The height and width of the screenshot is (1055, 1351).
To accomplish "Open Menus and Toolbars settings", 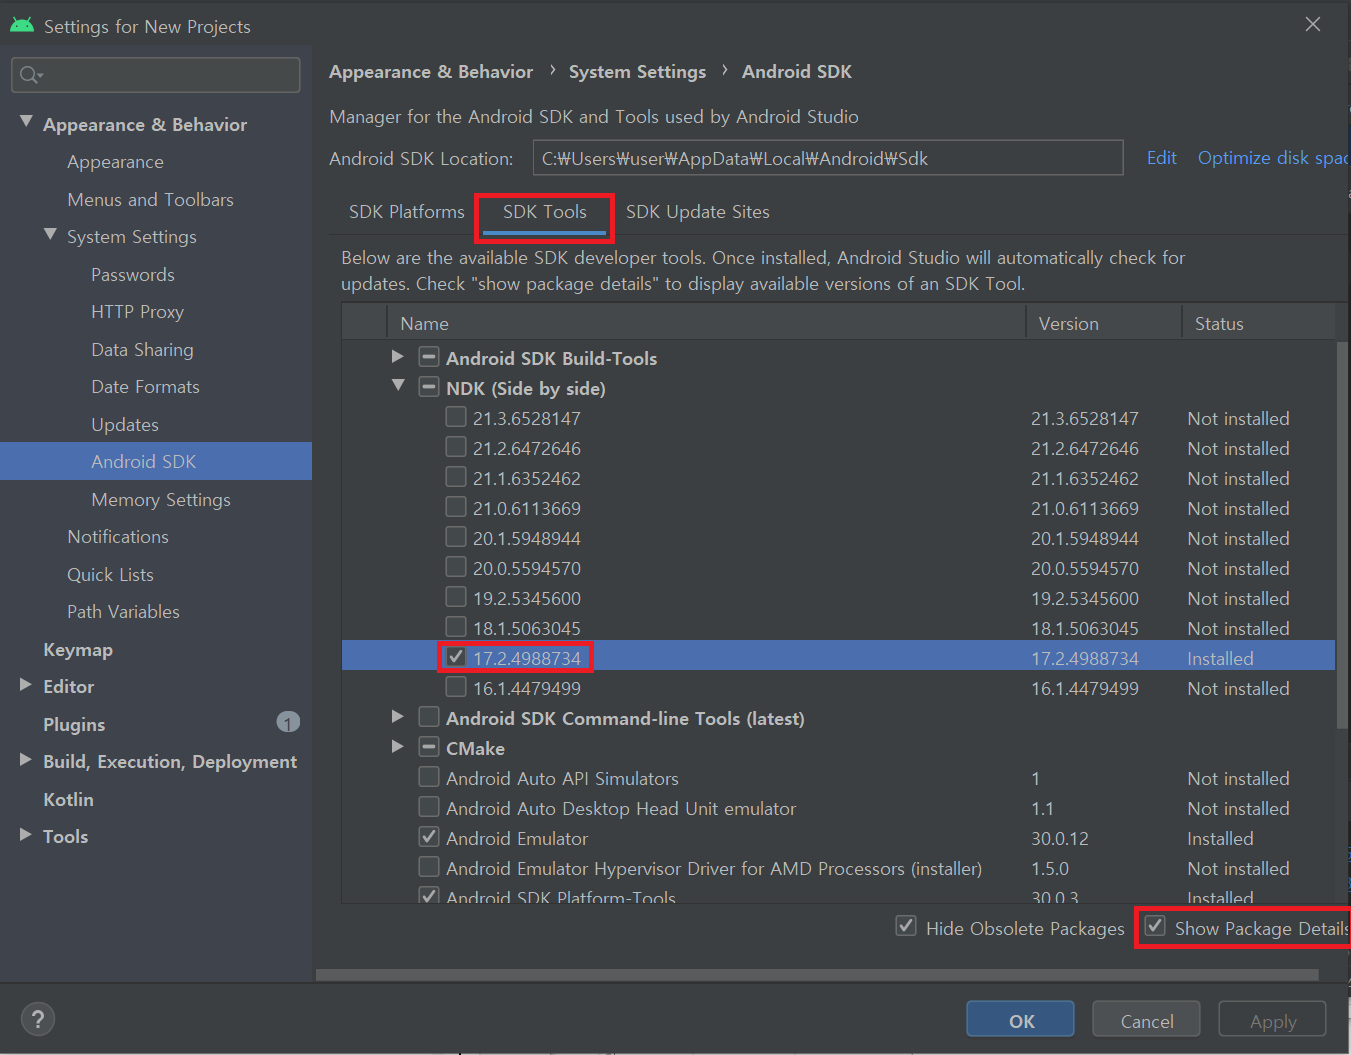I will coord(150,200).
